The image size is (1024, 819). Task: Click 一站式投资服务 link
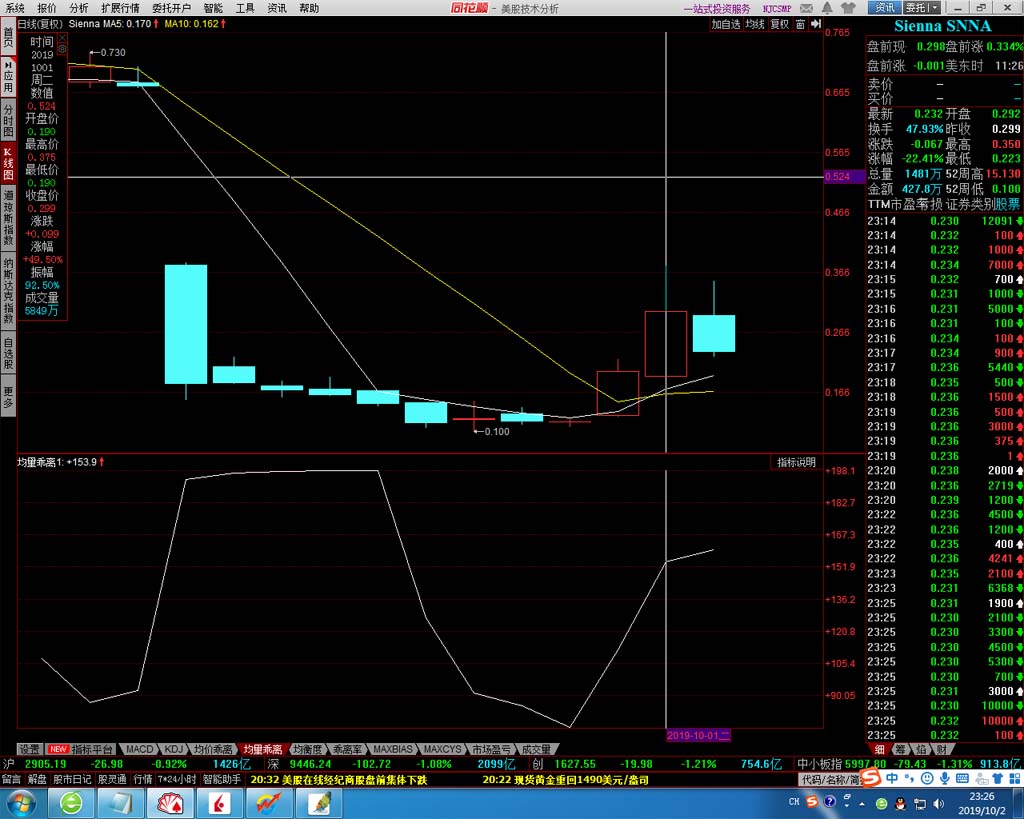tap(716, 8)
